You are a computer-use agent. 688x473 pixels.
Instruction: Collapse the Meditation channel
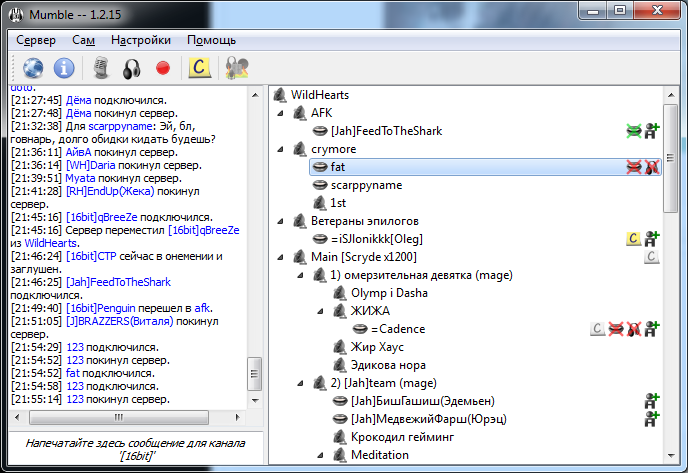coord(321,455)
